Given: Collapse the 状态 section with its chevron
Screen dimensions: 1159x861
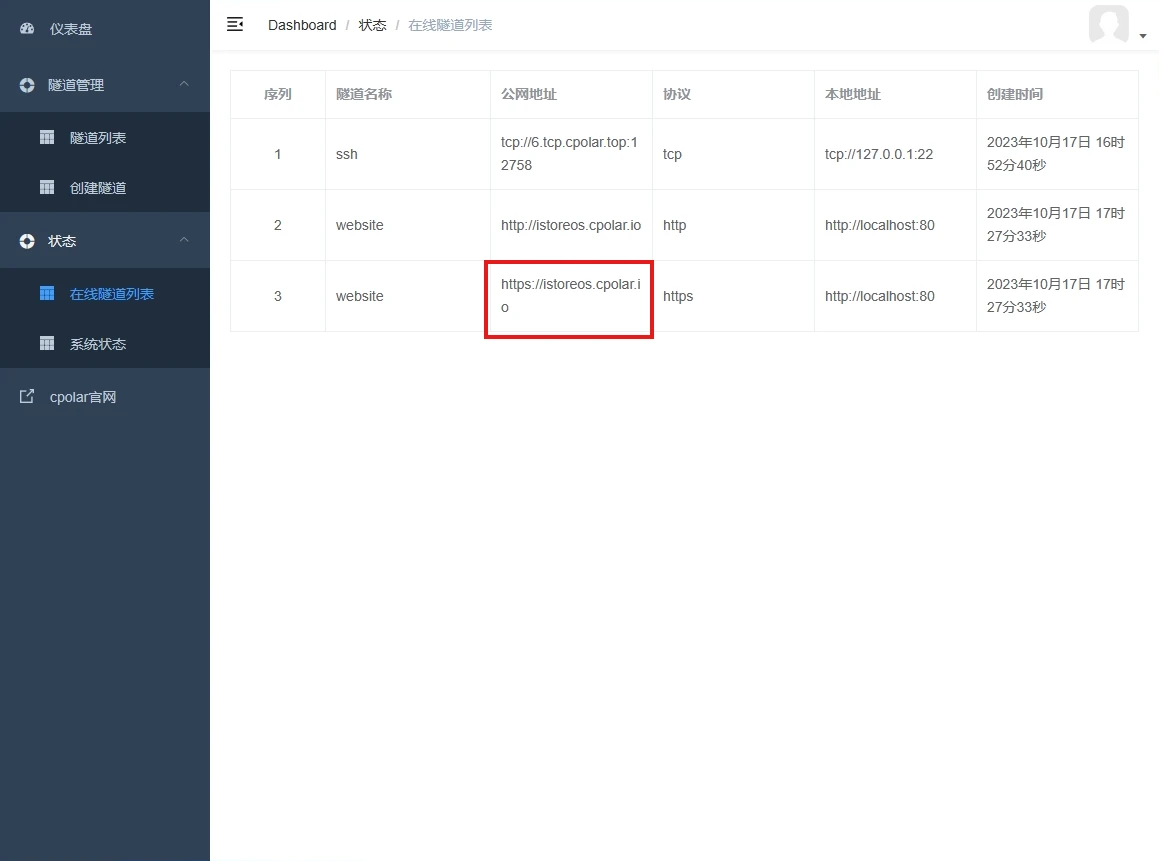Looking at the screenshot, I should coord(184,240).
